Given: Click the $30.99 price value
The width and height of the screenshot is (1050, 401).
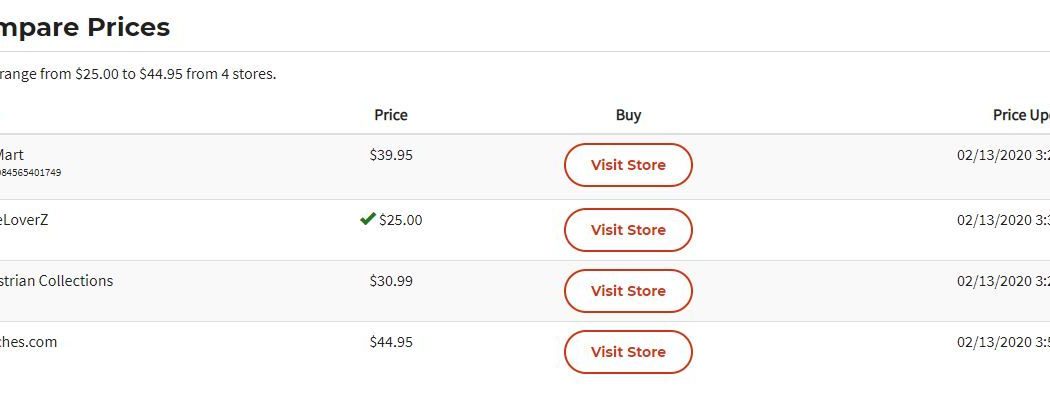Looking at the screenshot, I should coord(391,281).
